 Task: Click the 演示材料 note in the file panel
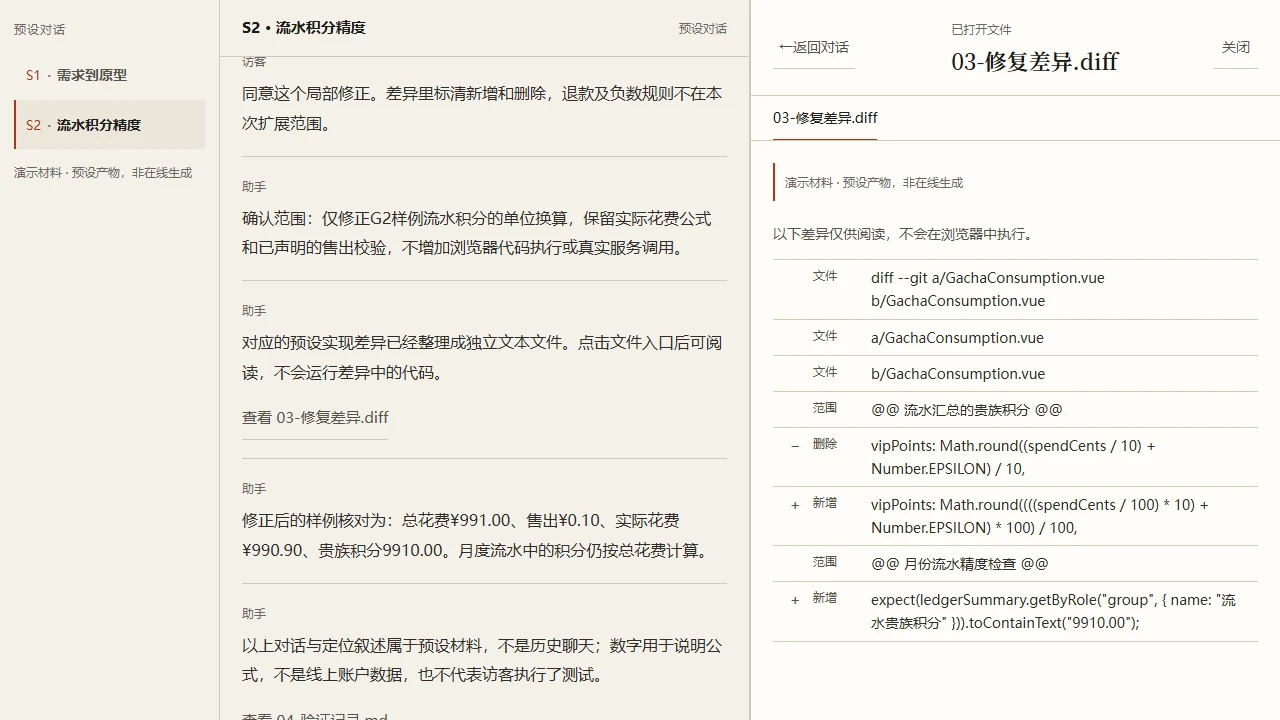point(874,183)
